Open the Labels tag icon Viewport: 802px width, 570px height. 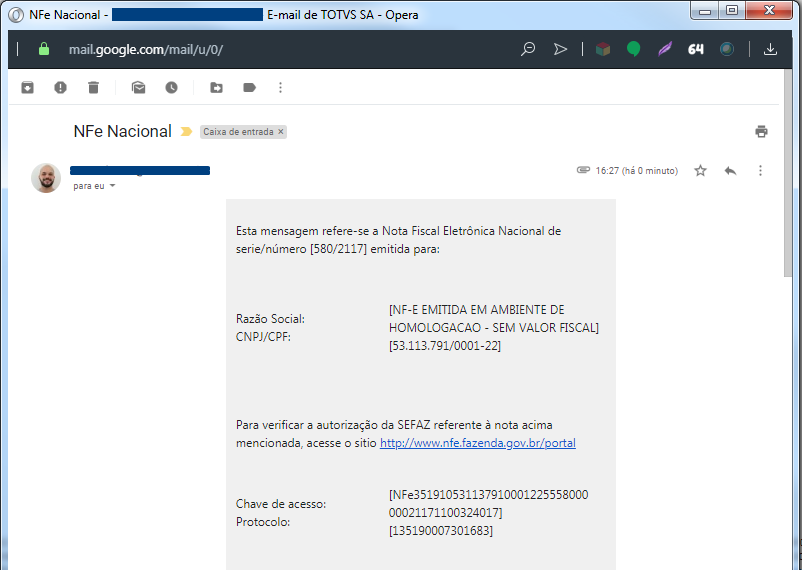coord(250,87)
